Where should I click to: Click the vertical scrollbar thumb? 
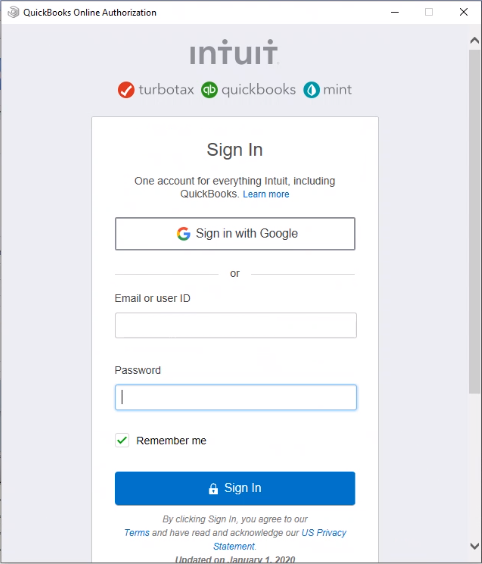[x=475, y=221]
